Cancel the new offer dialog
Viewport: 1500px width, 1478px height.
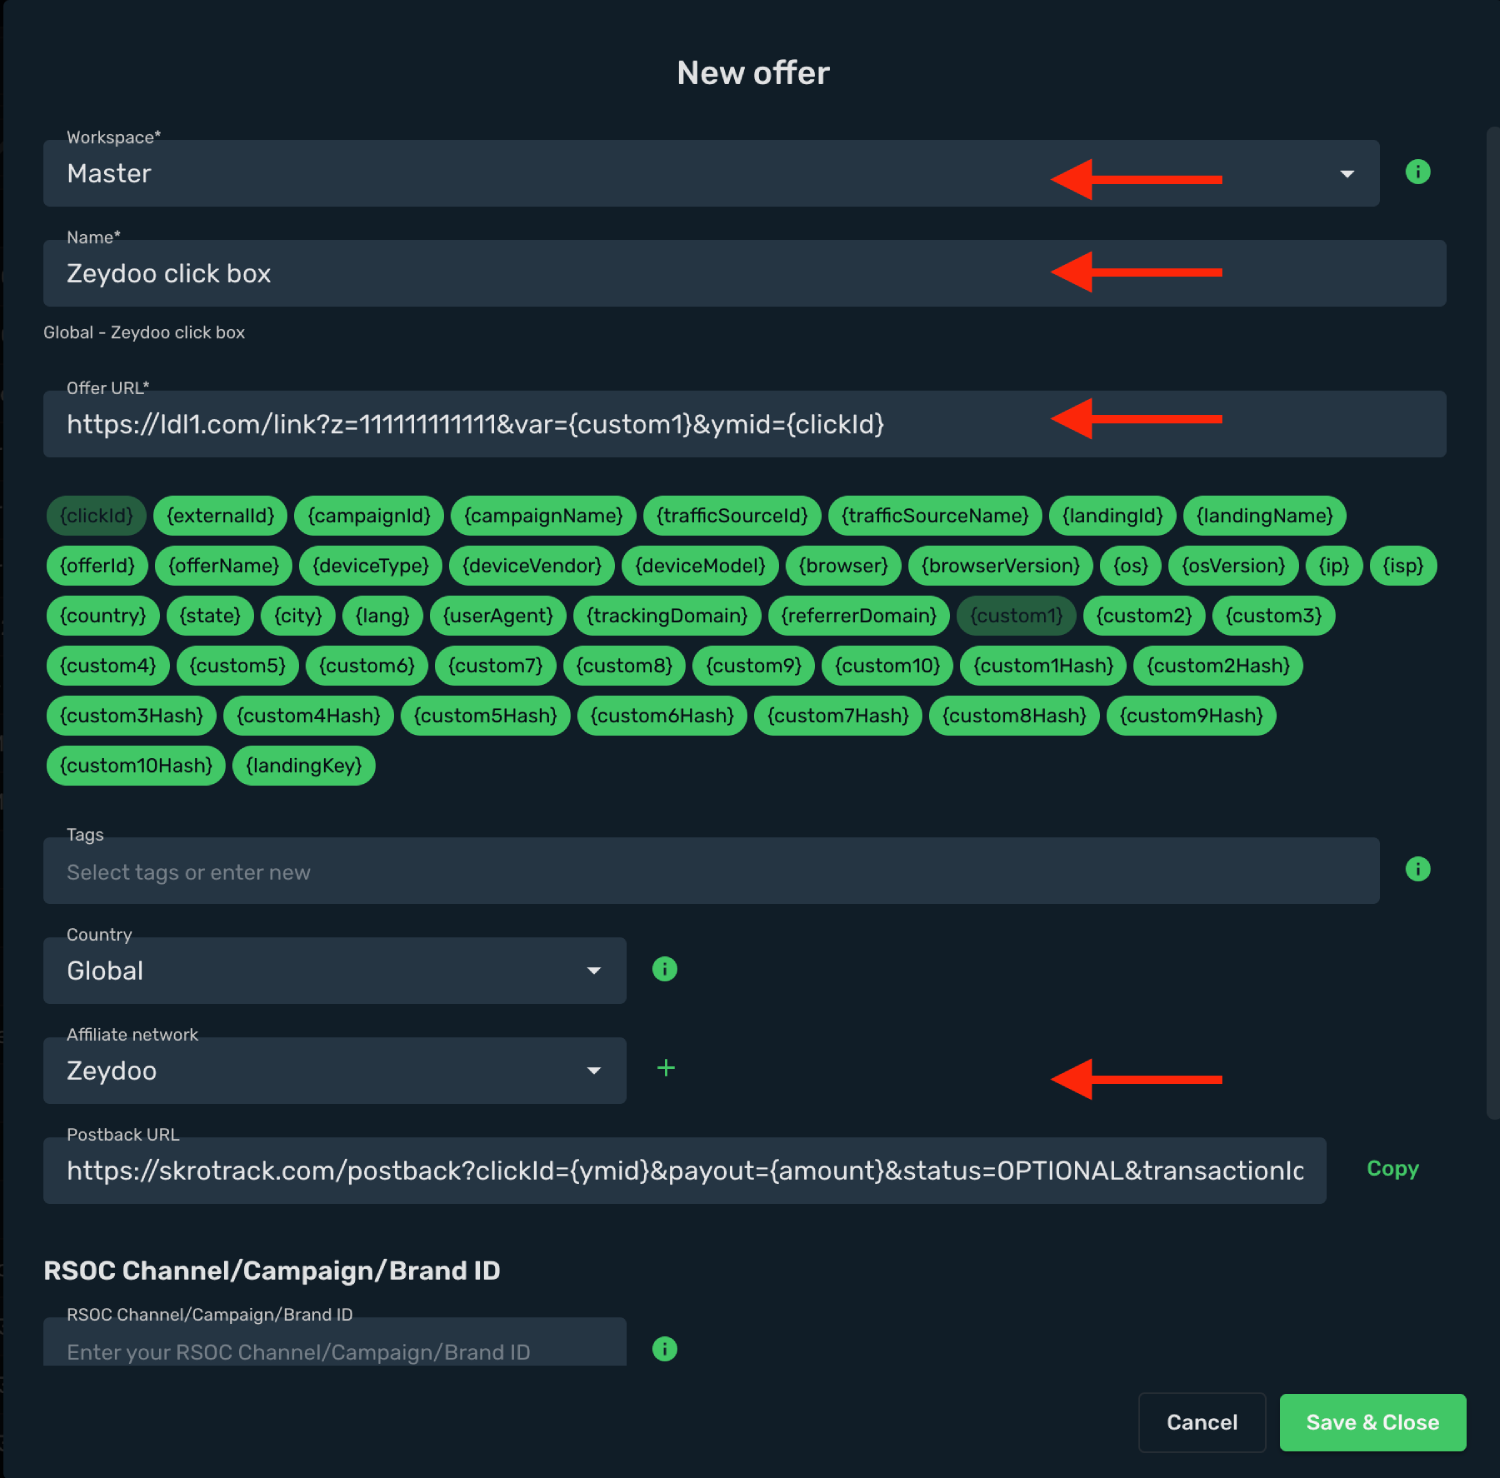click(x=1202, y=1422)
